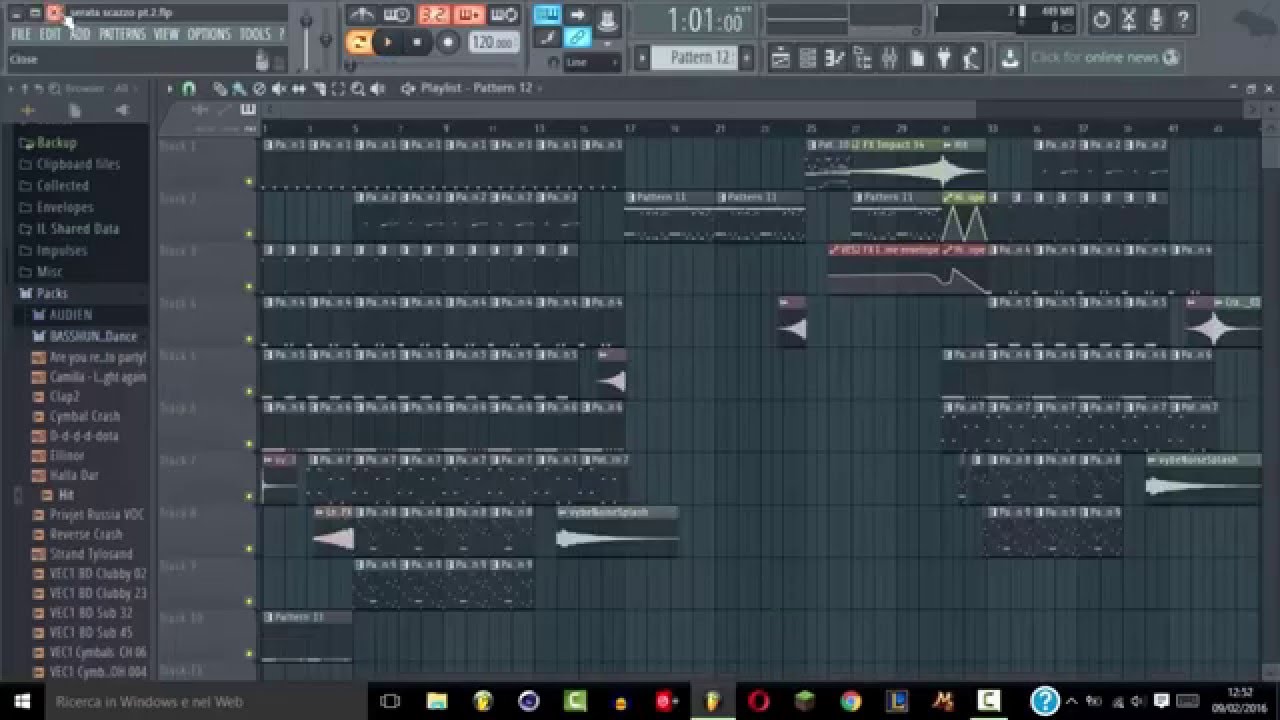Select the Delete tool in Playlist
Viewport: 1280px width, 720px height.
click(259, 89)
